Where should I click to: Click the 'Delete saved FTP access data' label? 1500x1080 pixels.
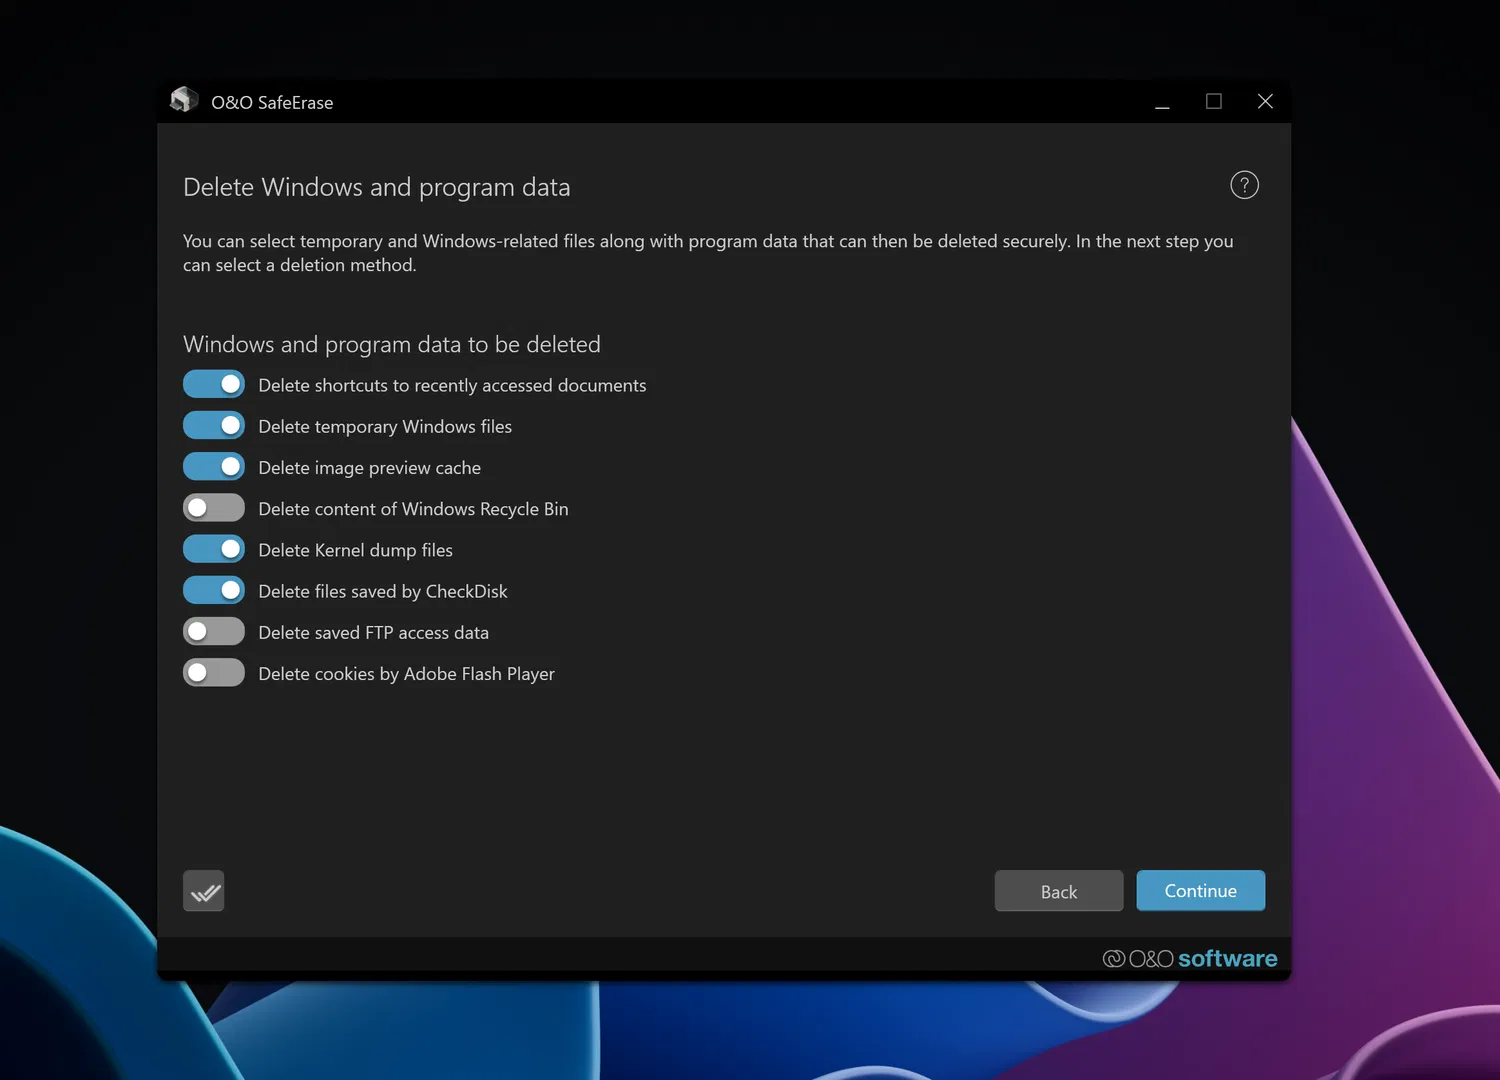tap(374, 632)
